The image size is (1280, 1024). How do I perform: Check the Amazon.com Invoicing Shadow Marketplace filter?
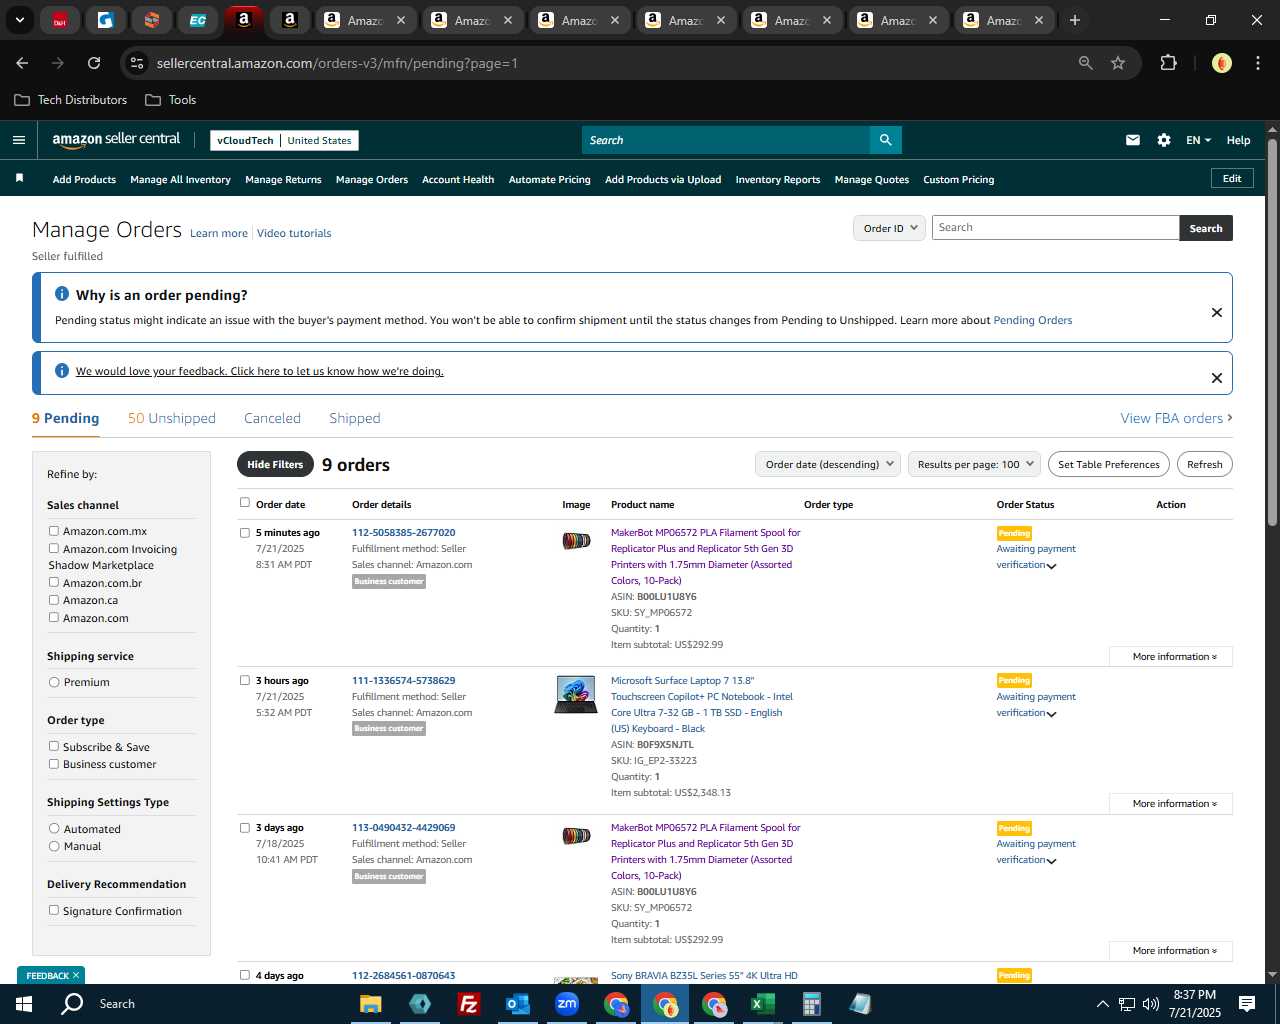54,548
